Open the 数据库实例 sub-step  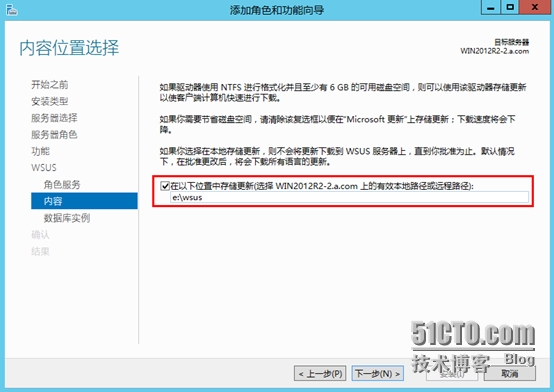click(x=67, y=218)
